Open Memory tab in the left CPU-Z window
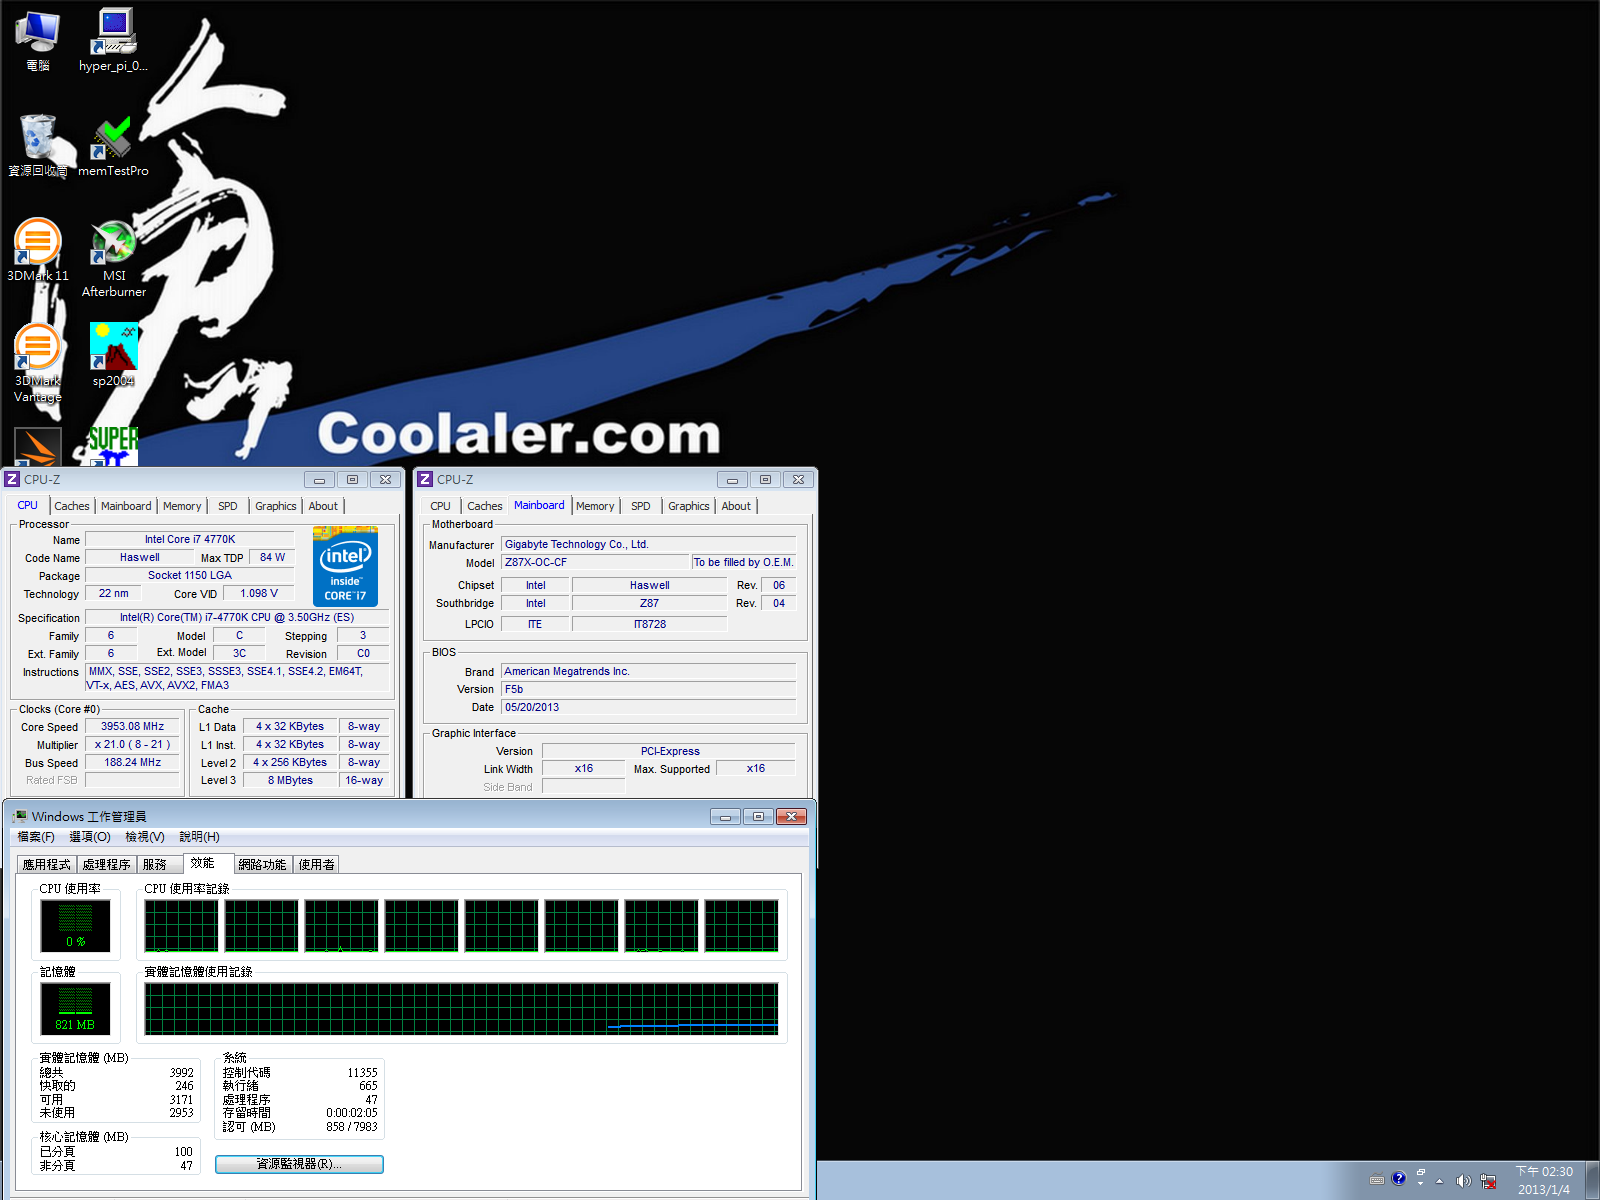Image resolution: width=1600 pixels, height=1200 pixels. [x=182, y=506]
